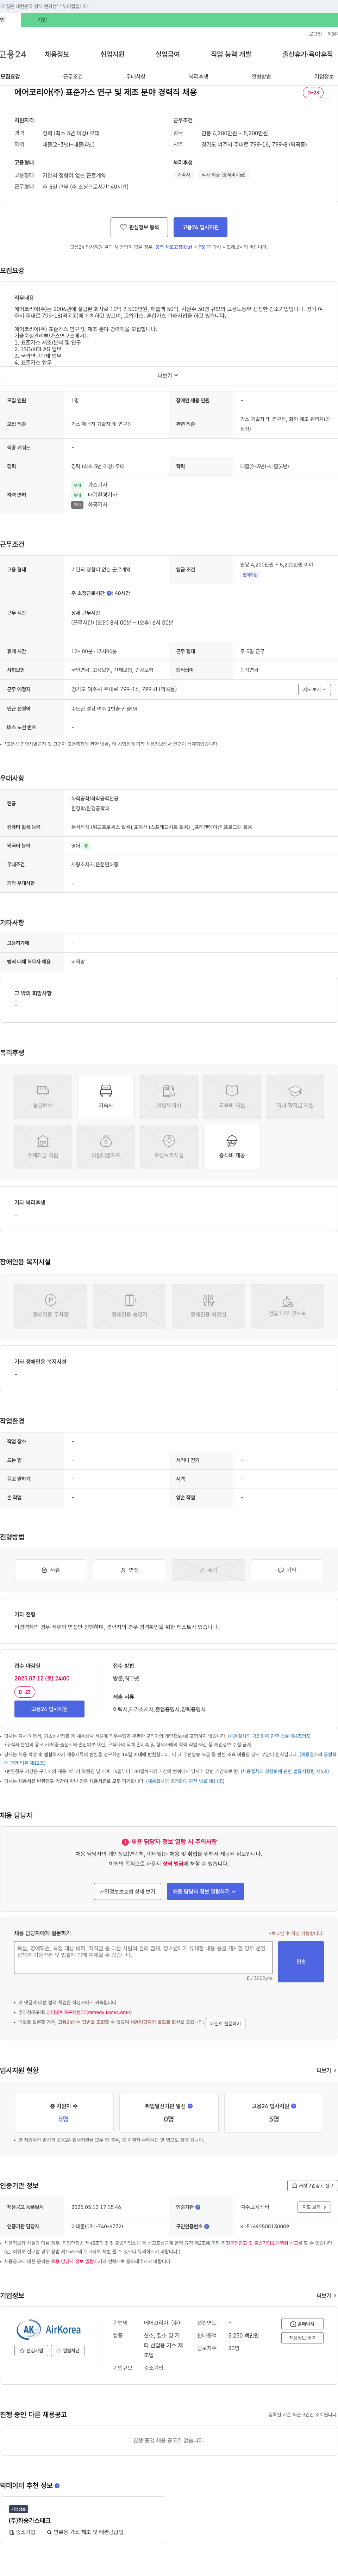Screen dimensions: 338x2576
Task: Open the 취업지원 main menu
Action: [x=112, y=54]
